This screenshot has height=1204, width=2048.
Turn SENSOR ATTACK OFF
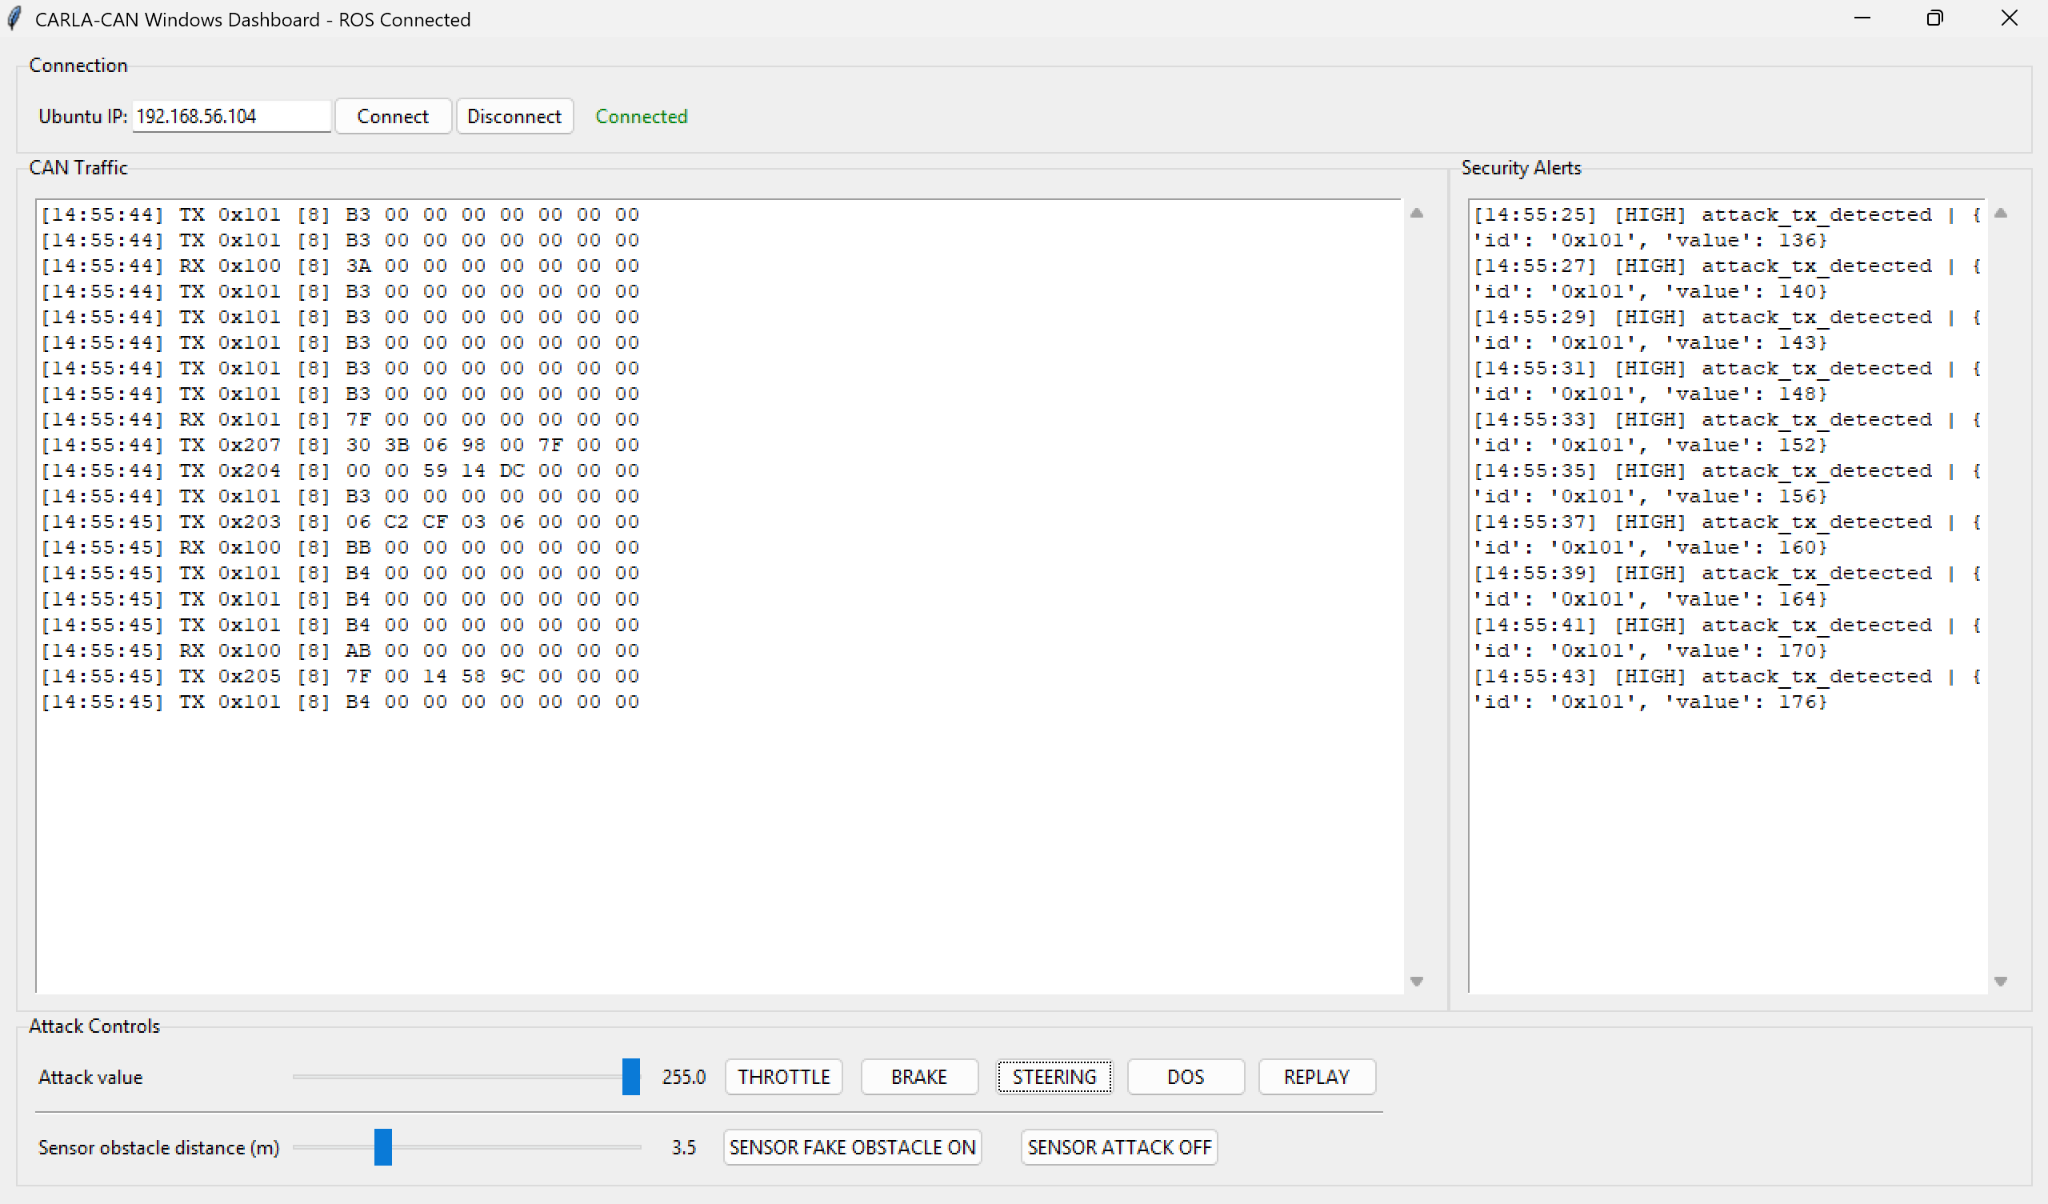[1119, 1147]
